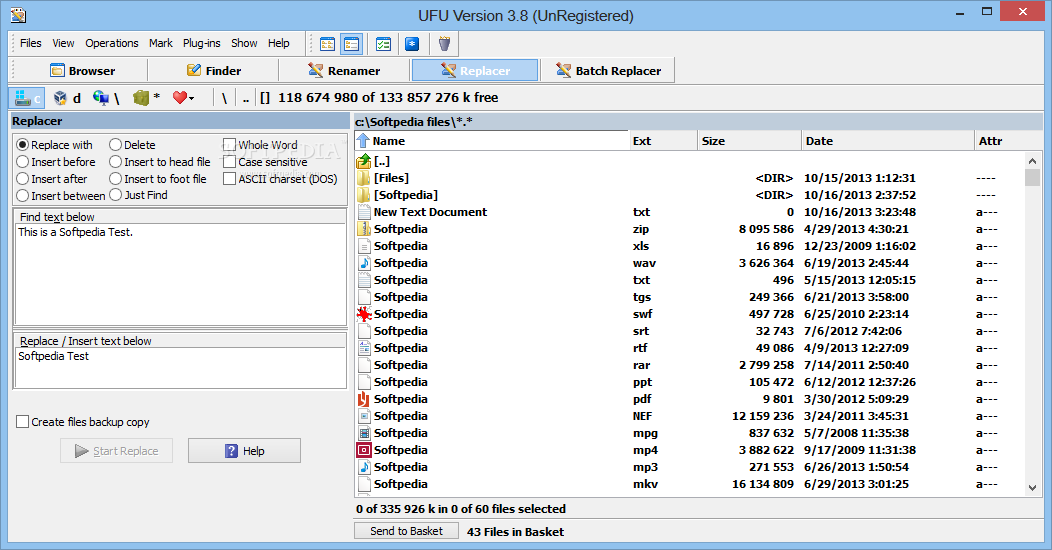1052x550 pixels.
Task: Open the Mark menu
Action: [160, 43]
